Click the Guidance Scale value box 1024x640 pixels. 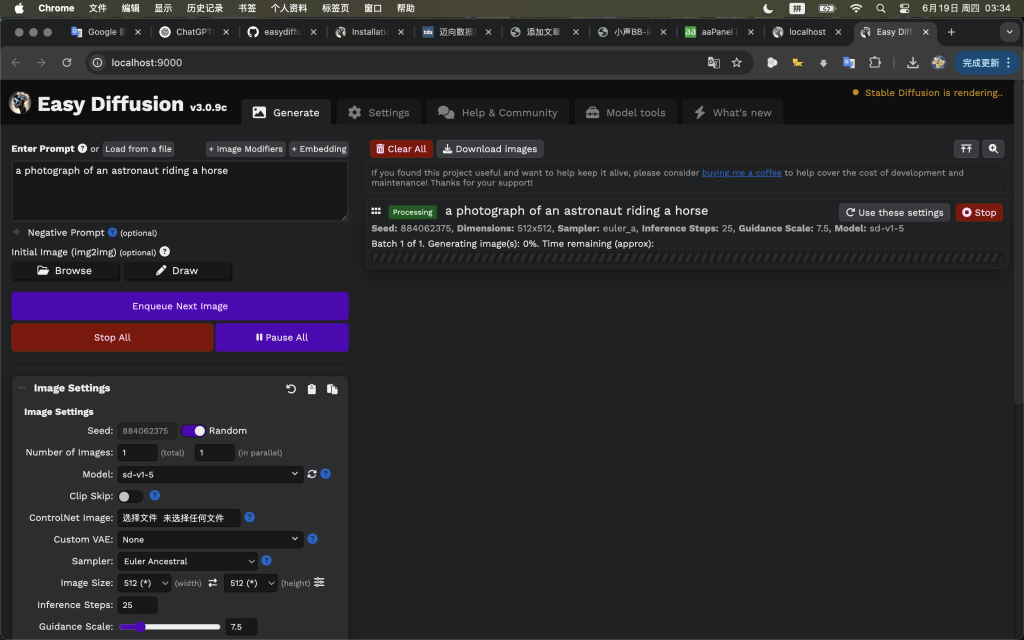[x=241, y=627]
